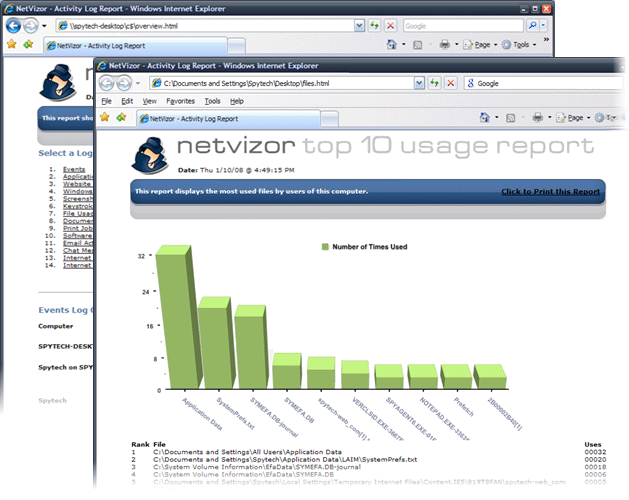Open Software link in rear window list
This screenshot has height=500, width=629.
(78, 236)
